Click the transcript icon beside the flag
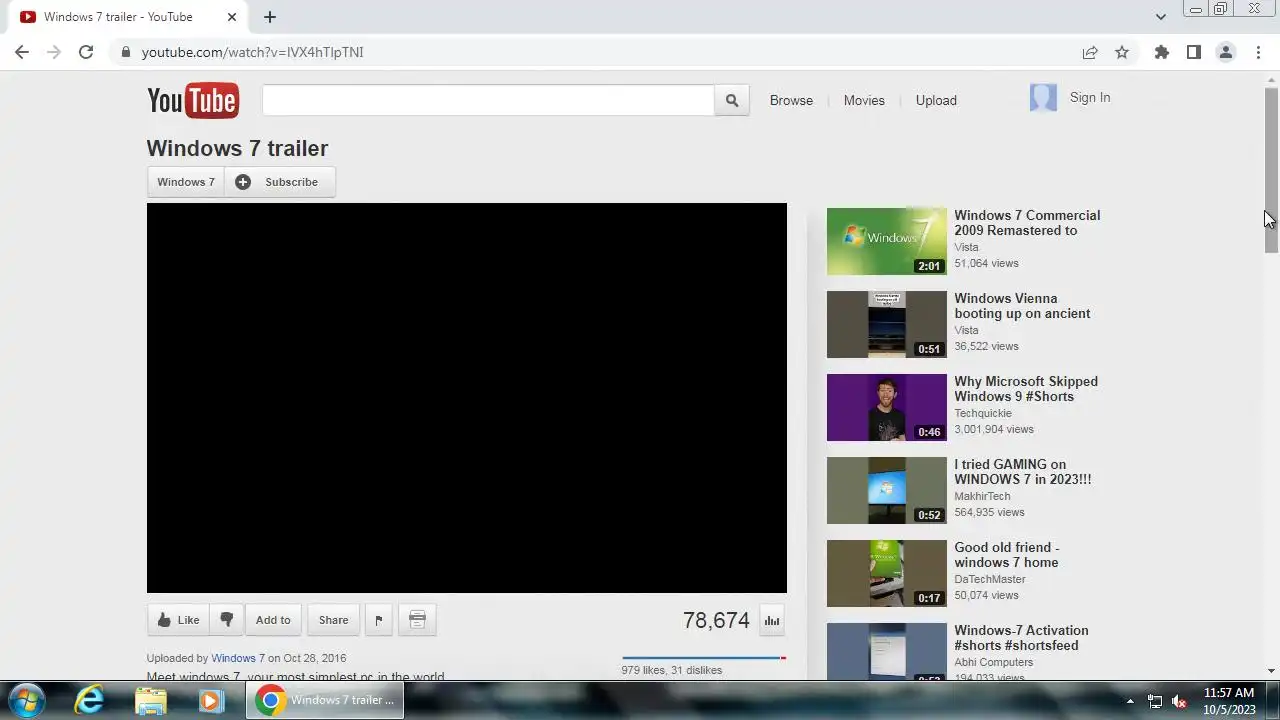The image size is (1280, 720). (x=417, y=620)
